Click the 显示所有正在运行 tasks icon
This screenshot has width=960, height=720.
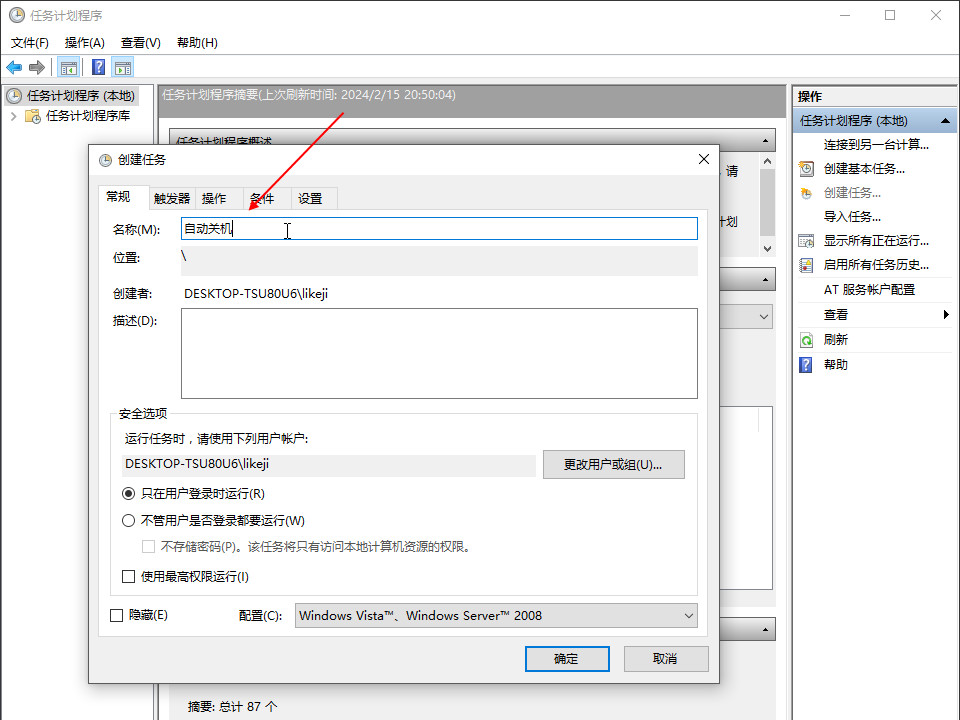coord(806,241)
